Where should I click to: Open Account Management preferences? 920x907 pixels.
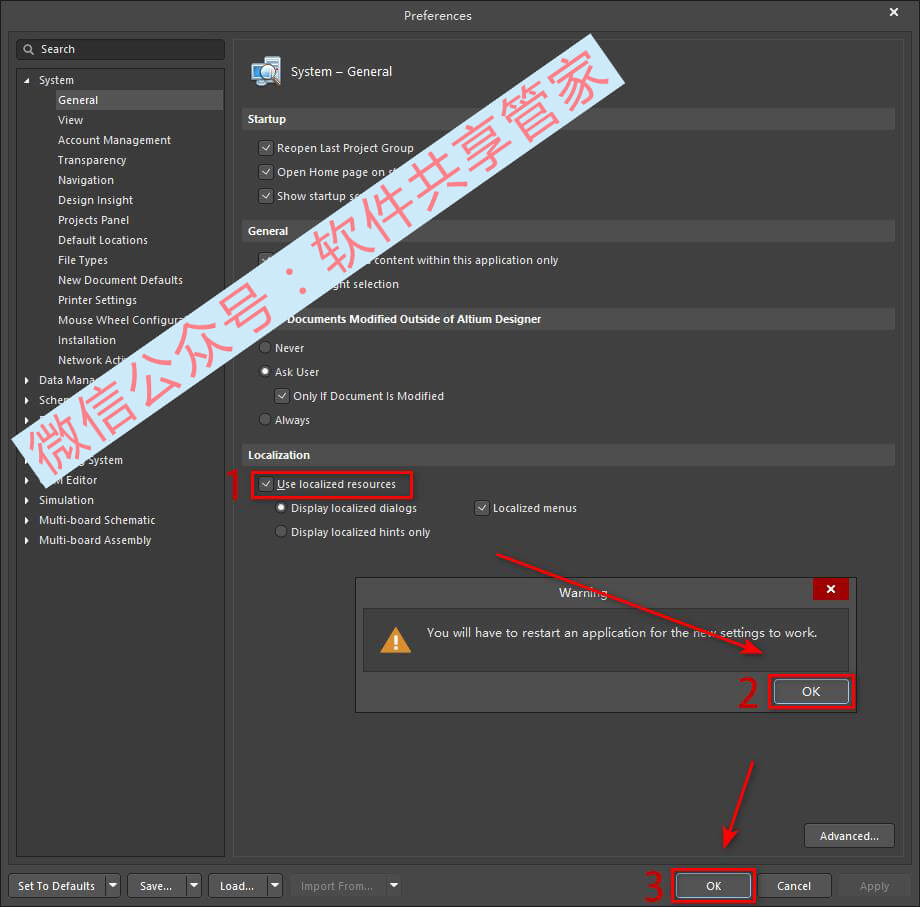pos(114,140)
